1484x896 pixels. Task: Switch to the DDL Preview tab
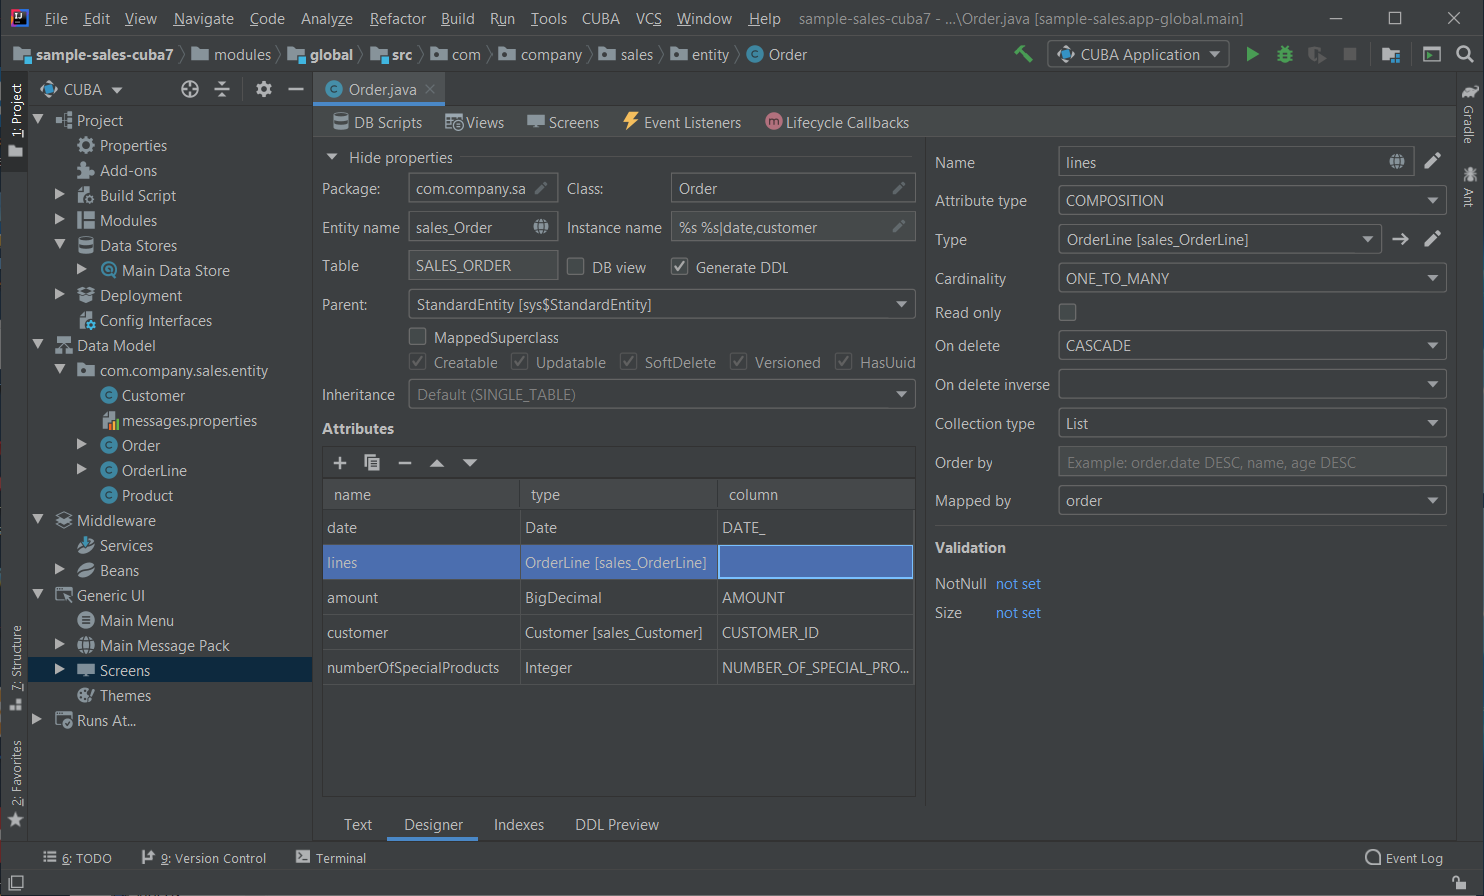[x=617, y=824]
